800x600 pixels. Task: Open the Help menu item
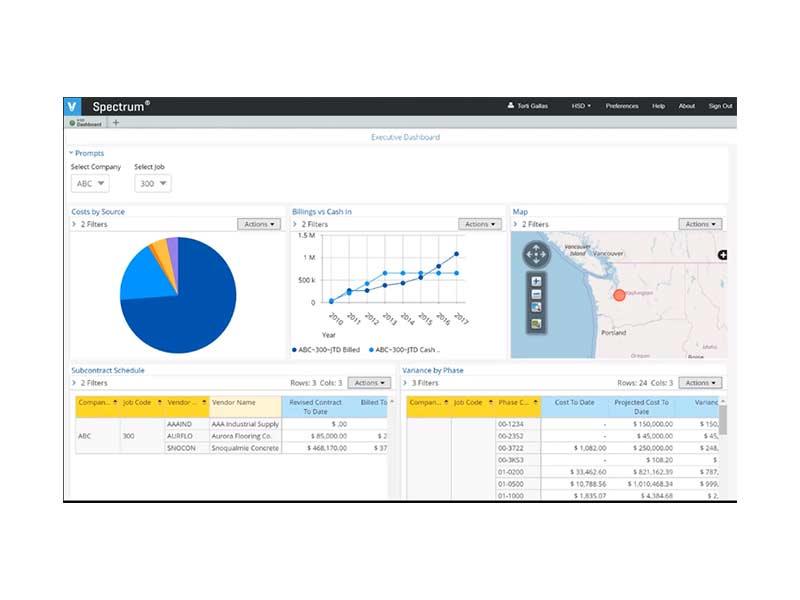coord(658,106)
